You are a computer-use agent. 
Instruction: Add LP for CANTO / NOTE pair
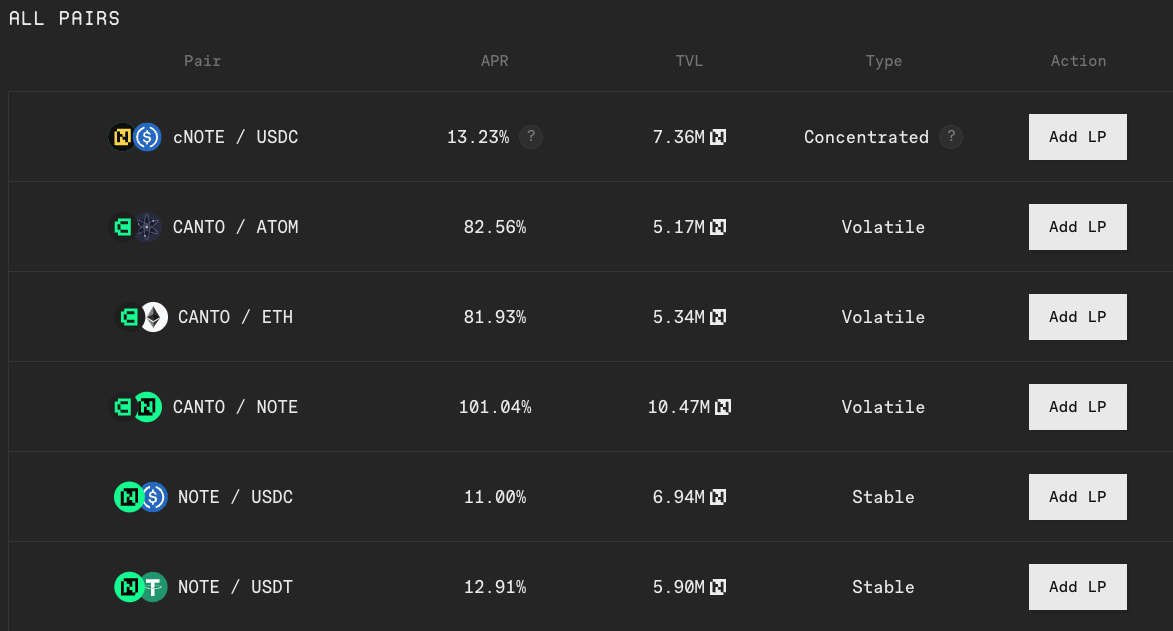1077,407
